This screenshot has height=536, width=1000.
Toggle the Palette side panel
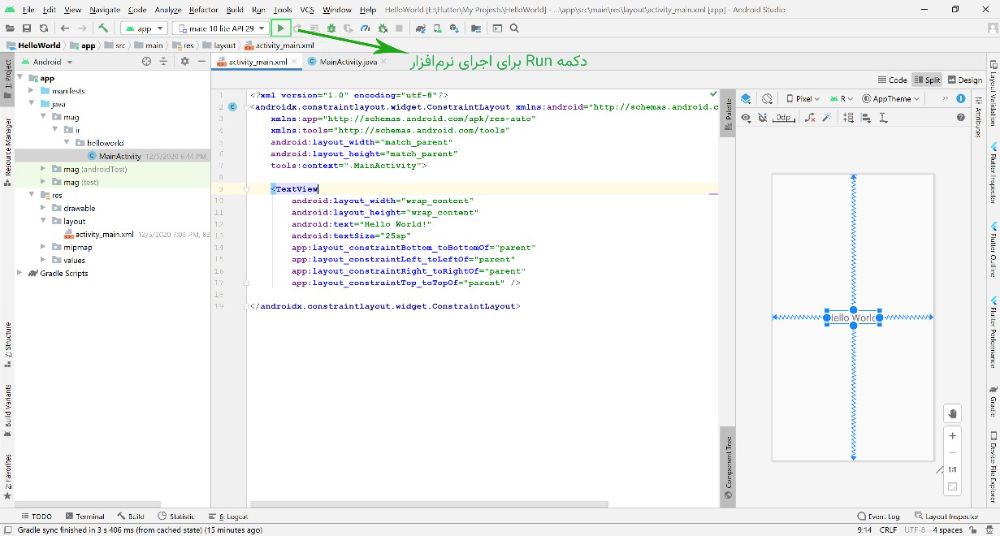[728, 115]
